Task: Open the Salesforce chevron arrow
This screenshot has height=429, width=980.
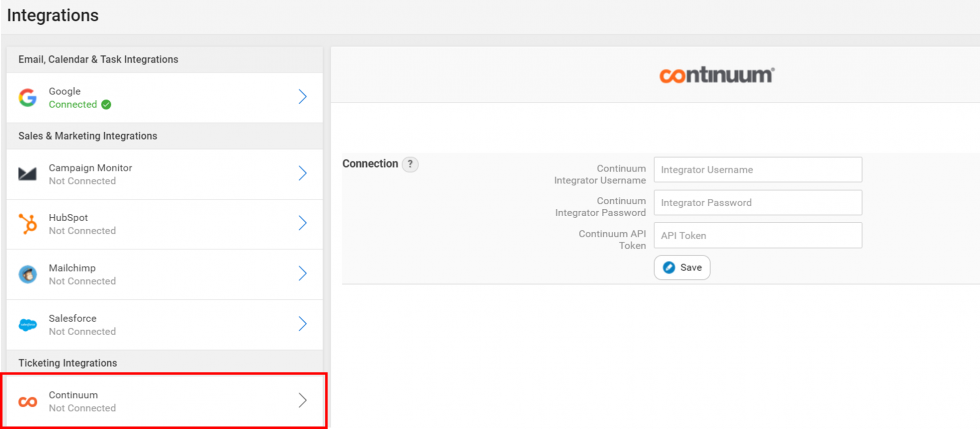Action: pyautogui.click(x=302, y=324)
